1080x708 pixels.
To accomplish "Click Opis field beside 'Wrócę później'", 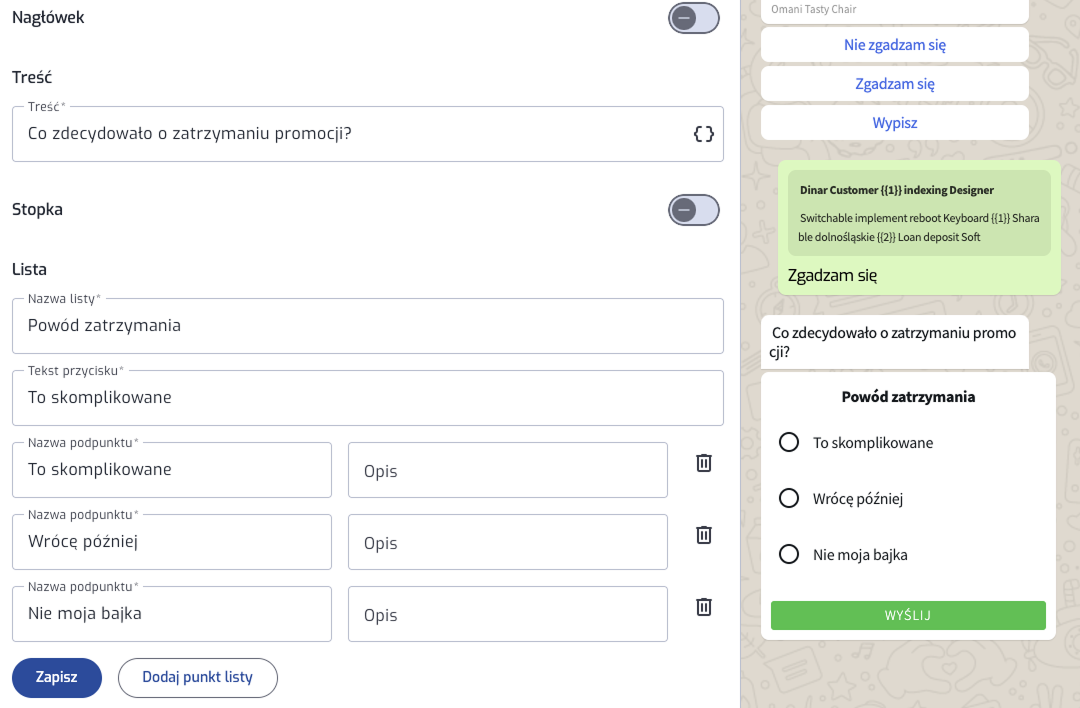I will (x=507, y=543).
